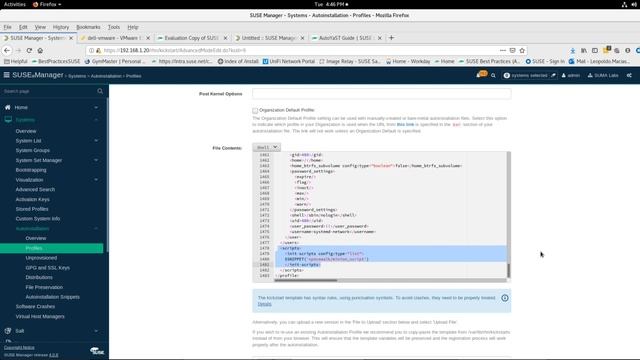Viewport: 640px width, 360px height.
Task: Click the Post Kernel Options input field
Action: pyautogui.click(x=381, y=93)
